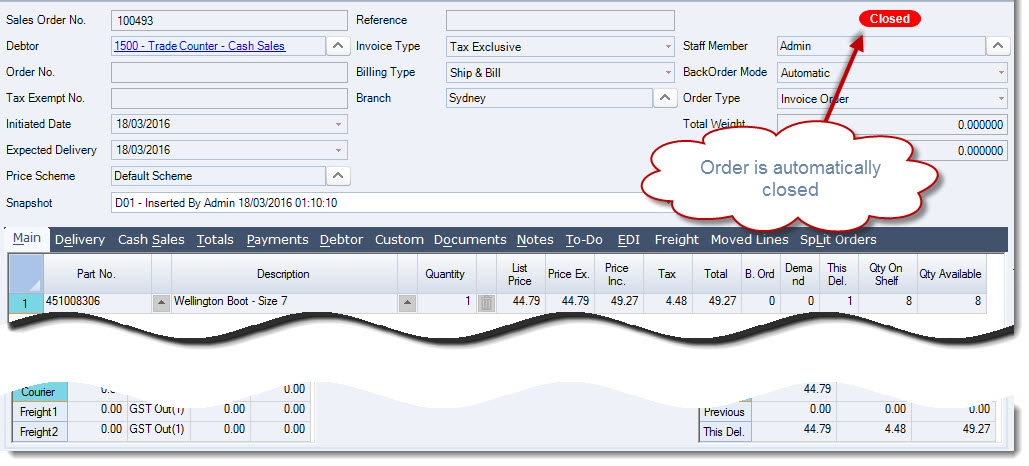Open the Split Orders tab

838,240
